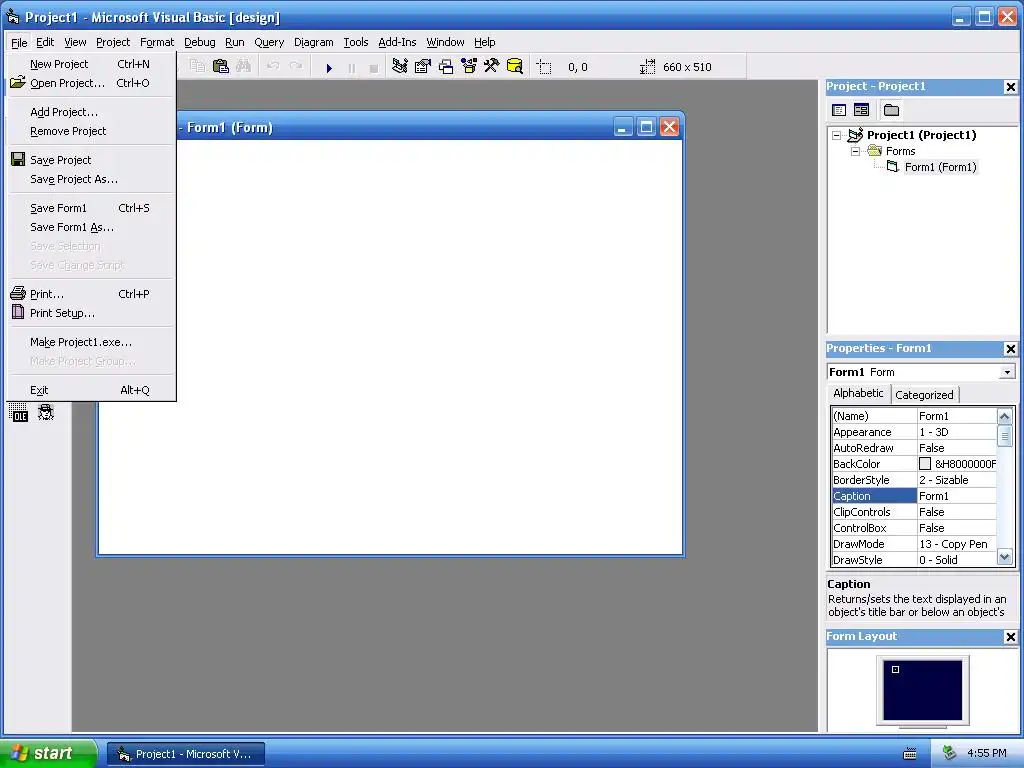Choose Remove Project from File menu
1024x768 pixels.
click(91, 131)
